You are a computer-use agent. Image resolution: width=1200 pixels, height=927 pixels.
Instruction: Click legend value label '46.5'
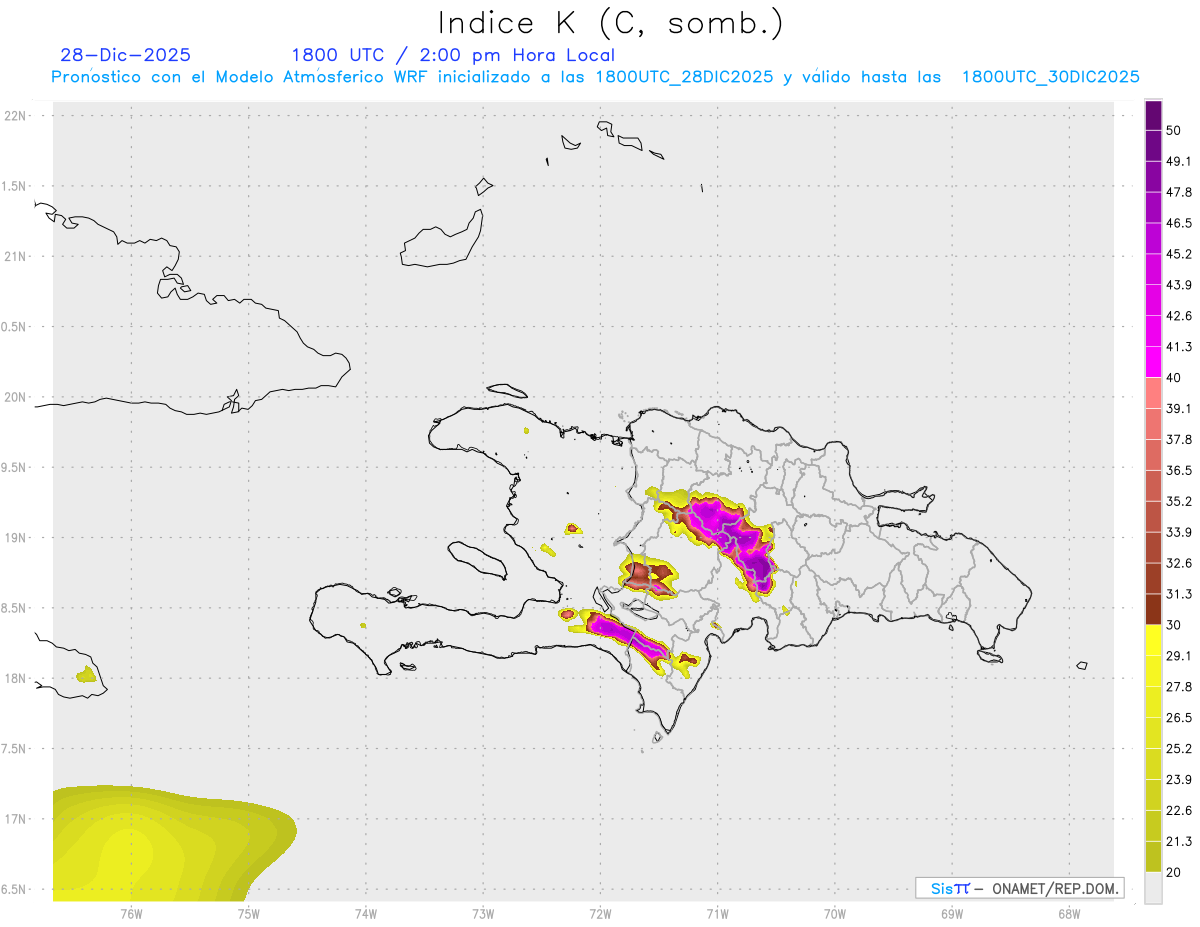pos(1179,223)
